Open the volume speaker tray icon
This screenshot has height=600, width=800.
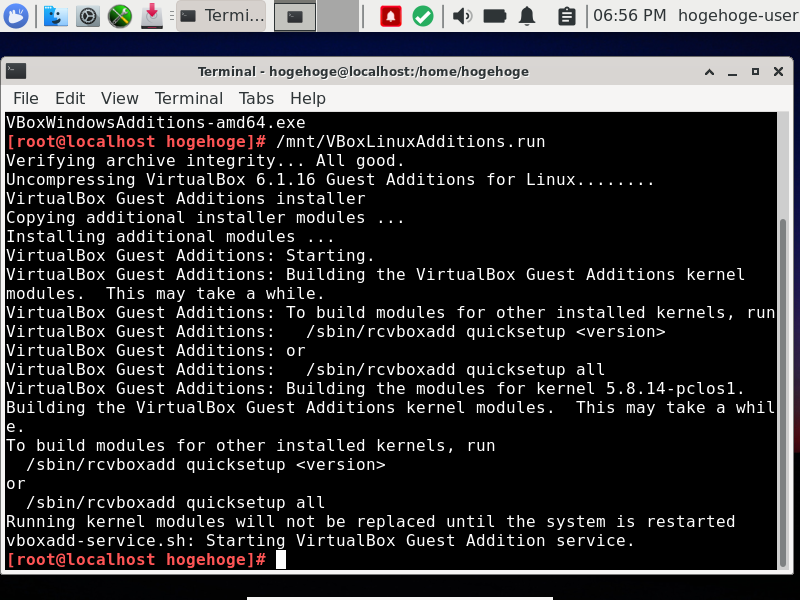pos(462,16)
